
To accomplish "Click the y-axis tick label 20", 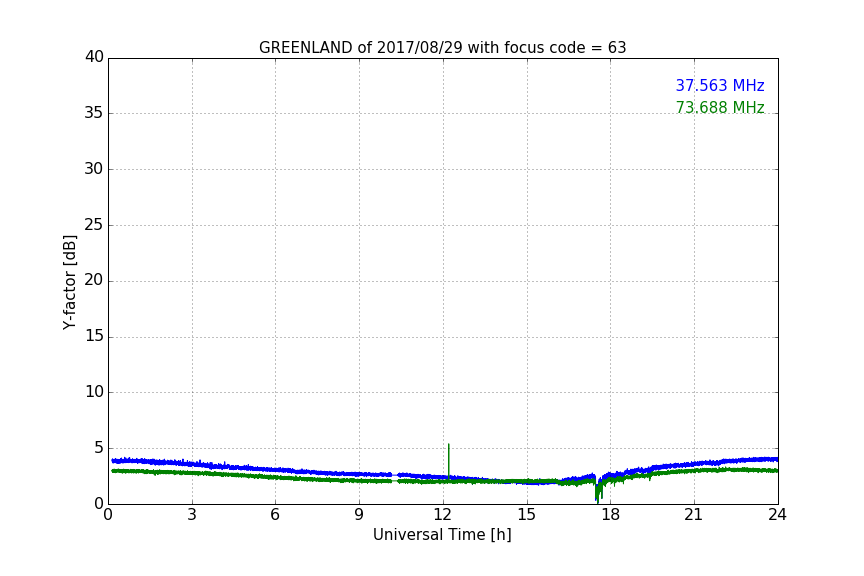I will click(x=94, y=281).
